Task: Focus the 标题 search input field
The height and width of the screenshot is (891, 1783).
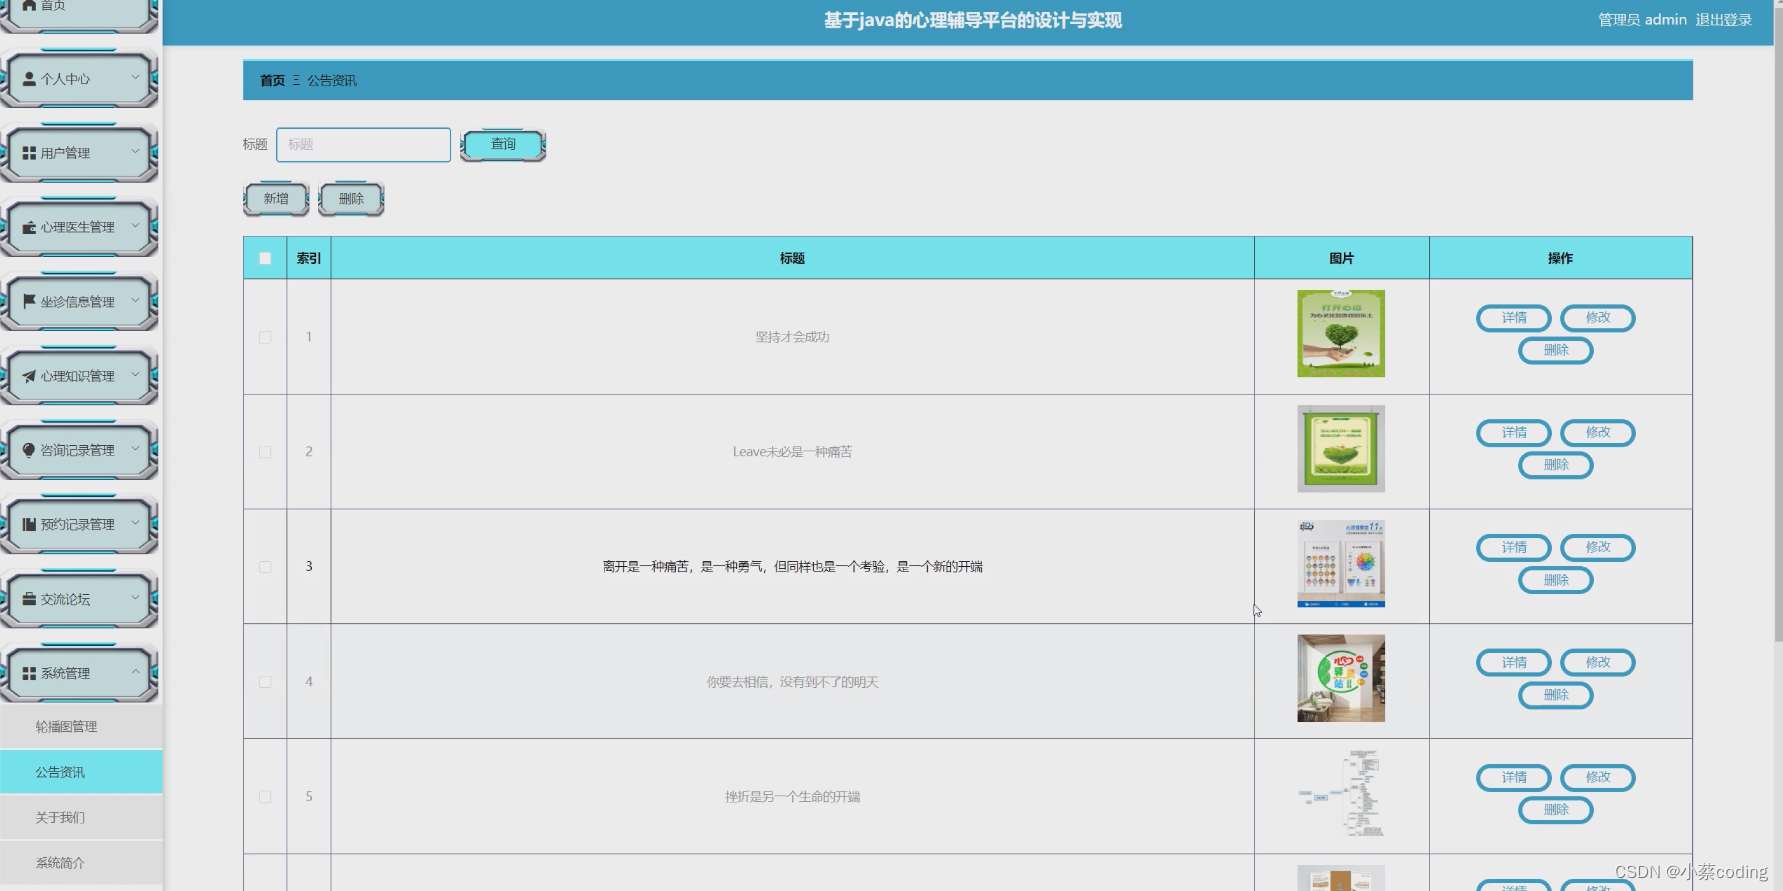Action: 363,145
